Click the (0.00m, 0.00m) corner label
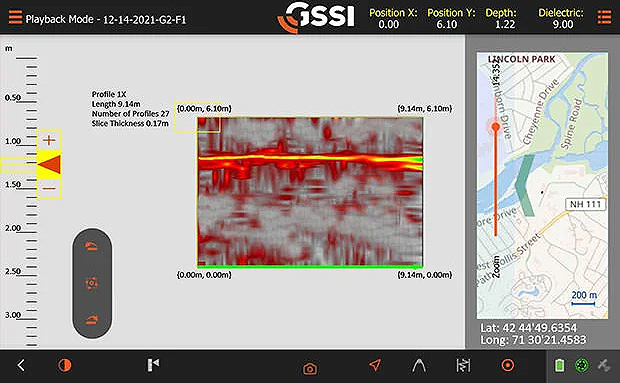620x383 pixels. coord(204,275)
